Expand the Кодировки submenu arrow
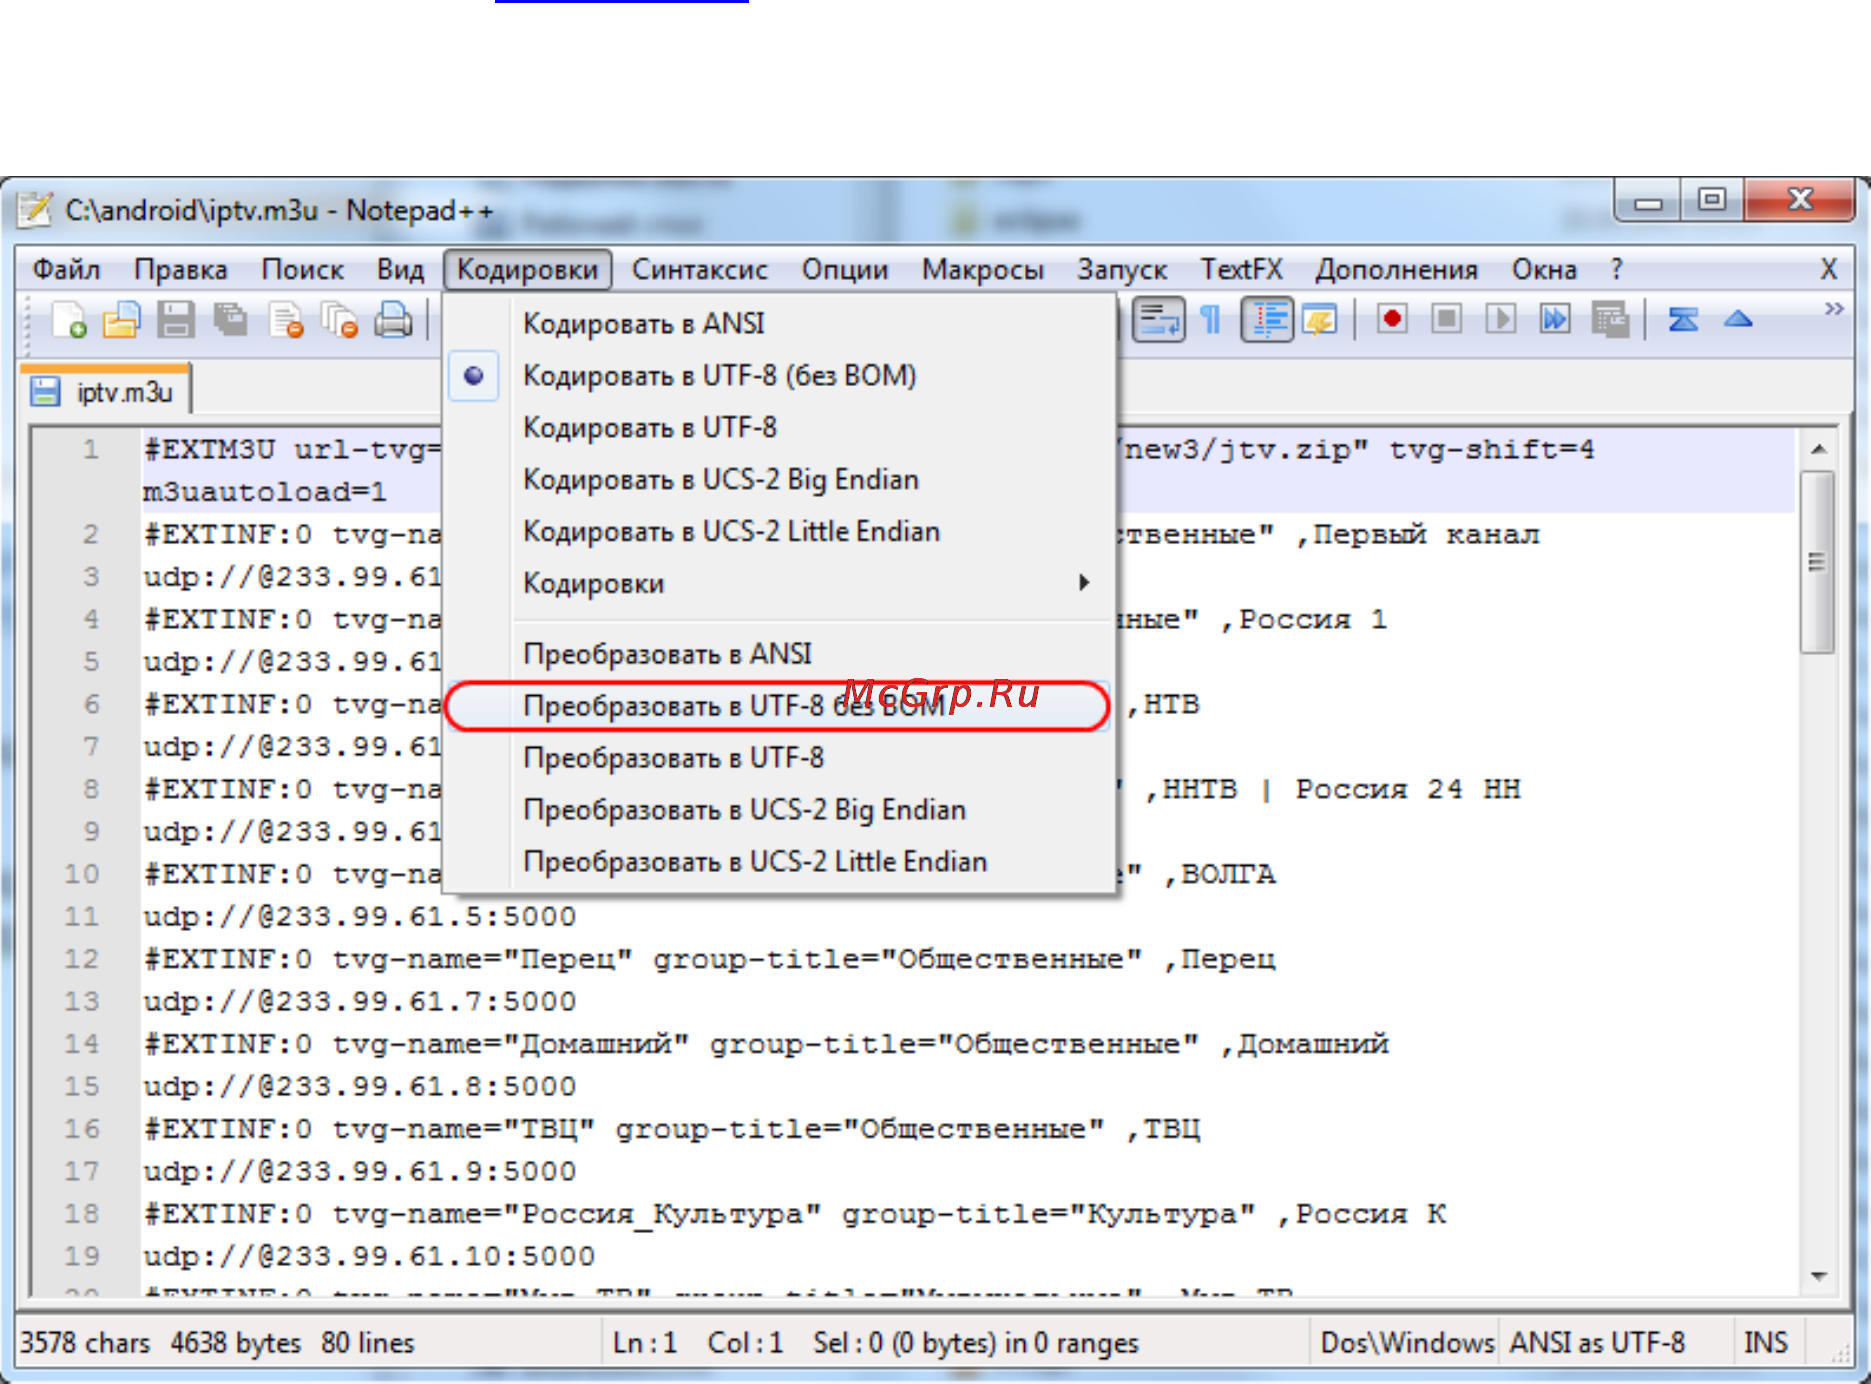 pos(1084,583)
